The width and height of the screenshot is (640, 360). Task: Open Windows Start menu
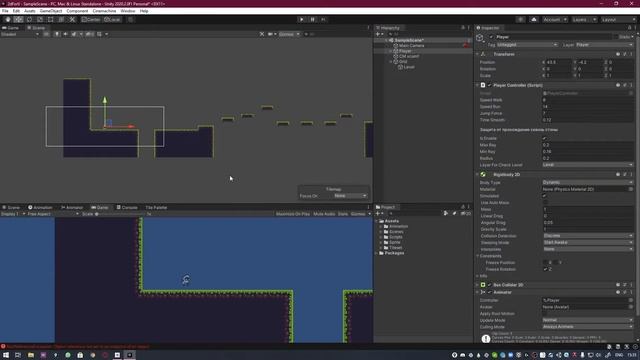[x=6, y=355]
